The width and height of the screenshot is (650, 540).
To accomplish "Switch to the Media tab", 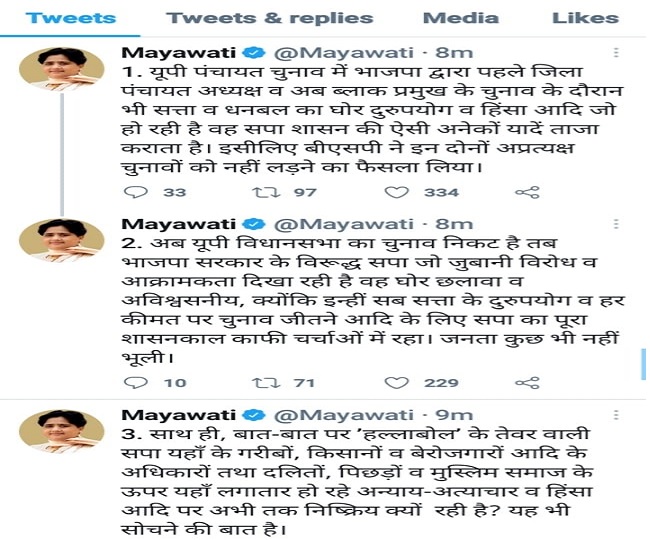I will pos(461,18).
